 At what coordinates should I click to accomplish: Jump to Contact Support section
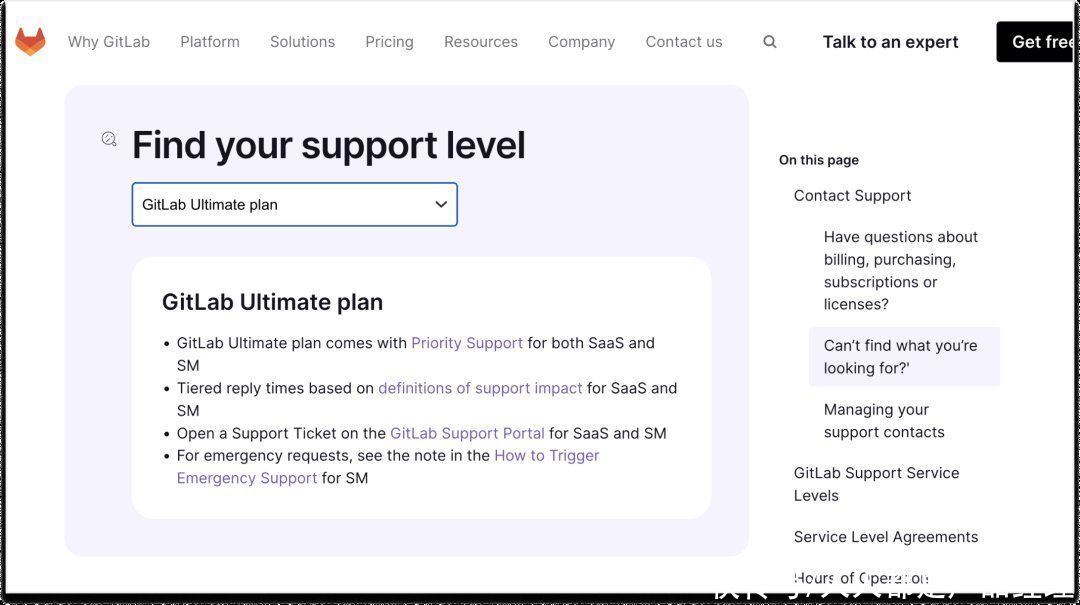pos(852,196)
